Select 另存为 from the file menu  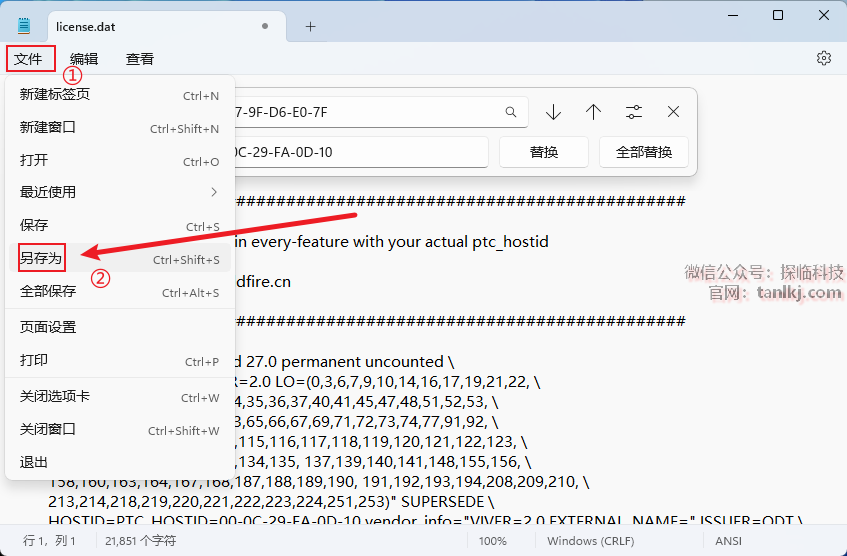41,259
